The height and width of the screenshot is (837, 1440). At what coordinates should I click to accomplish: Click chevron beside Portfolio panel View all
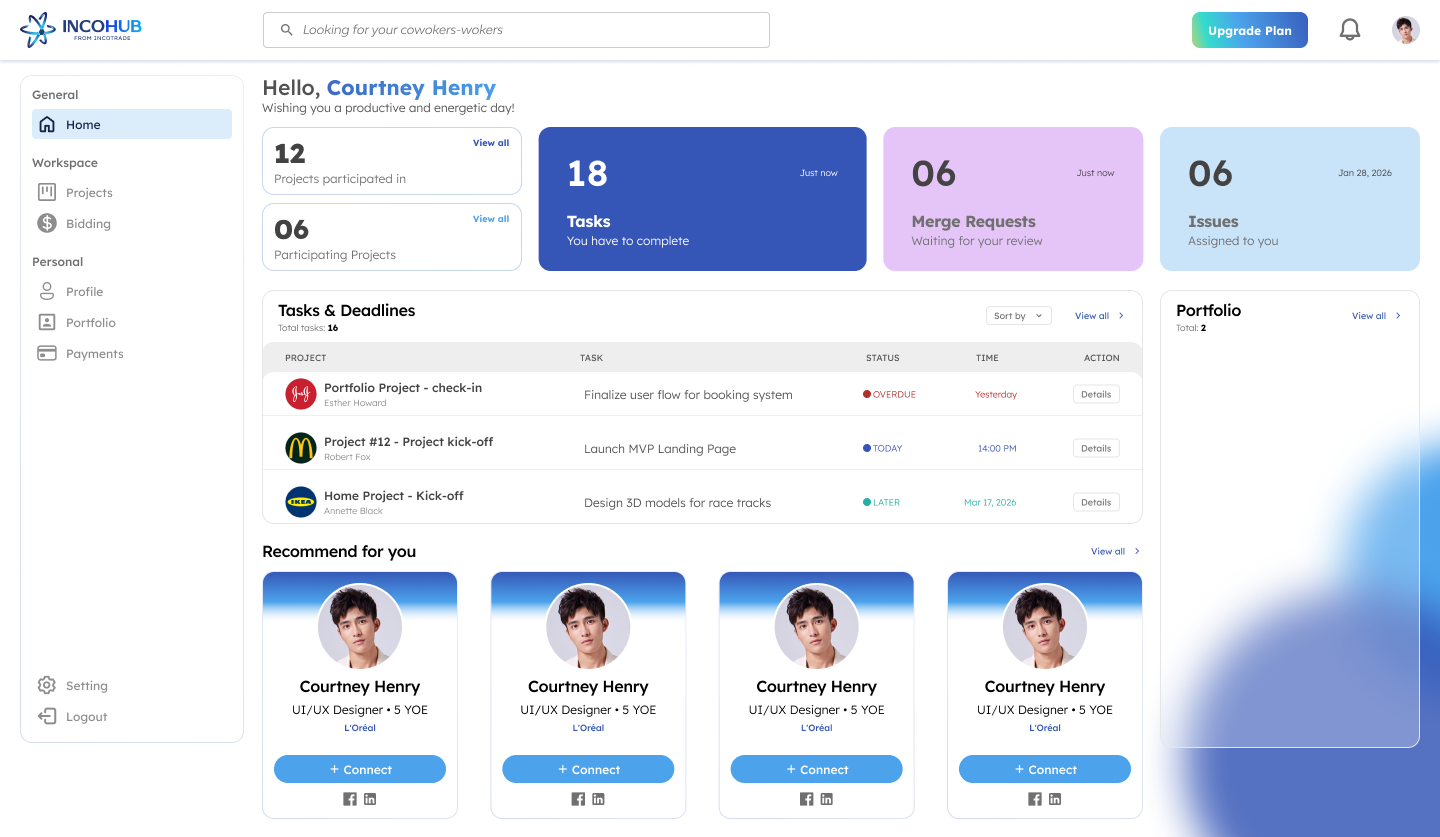pyautogui.click(x=1398, y=316)
